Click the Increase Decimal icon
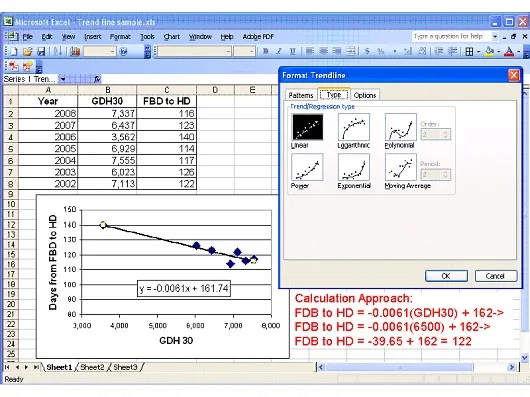This screenshot has width=530, height=397. coord(408,51)
